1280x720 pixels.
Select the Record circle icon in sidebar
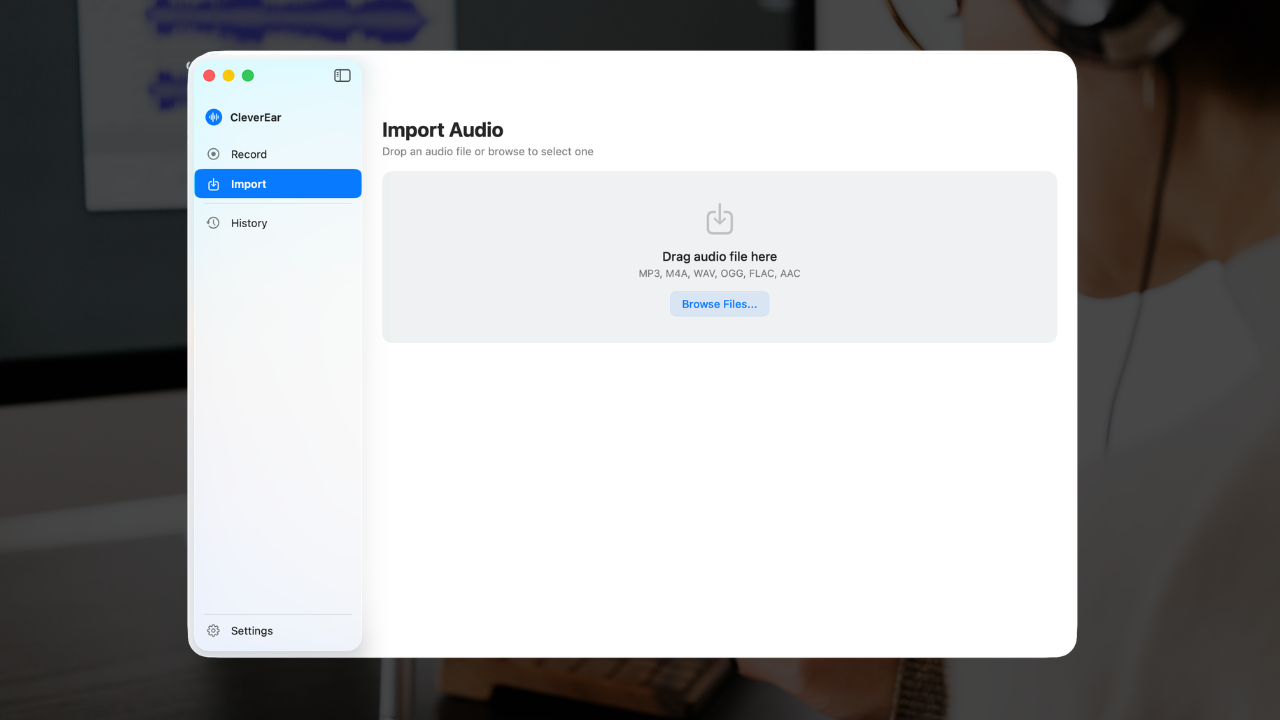point(213,154)
